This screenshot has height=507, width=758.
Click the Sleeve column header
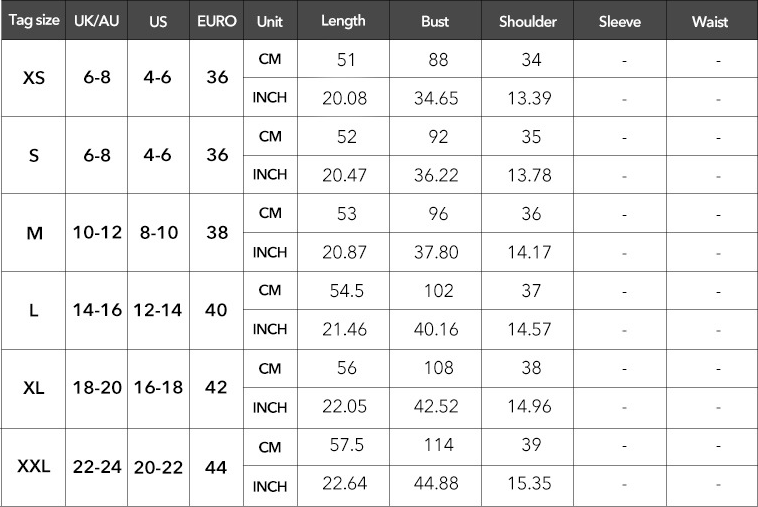pos(620,21)
